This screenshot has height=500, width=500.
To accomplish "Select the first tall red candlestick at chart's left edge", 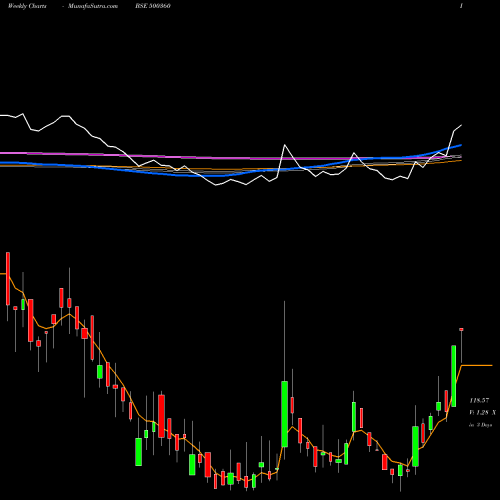I will point(8,279).
